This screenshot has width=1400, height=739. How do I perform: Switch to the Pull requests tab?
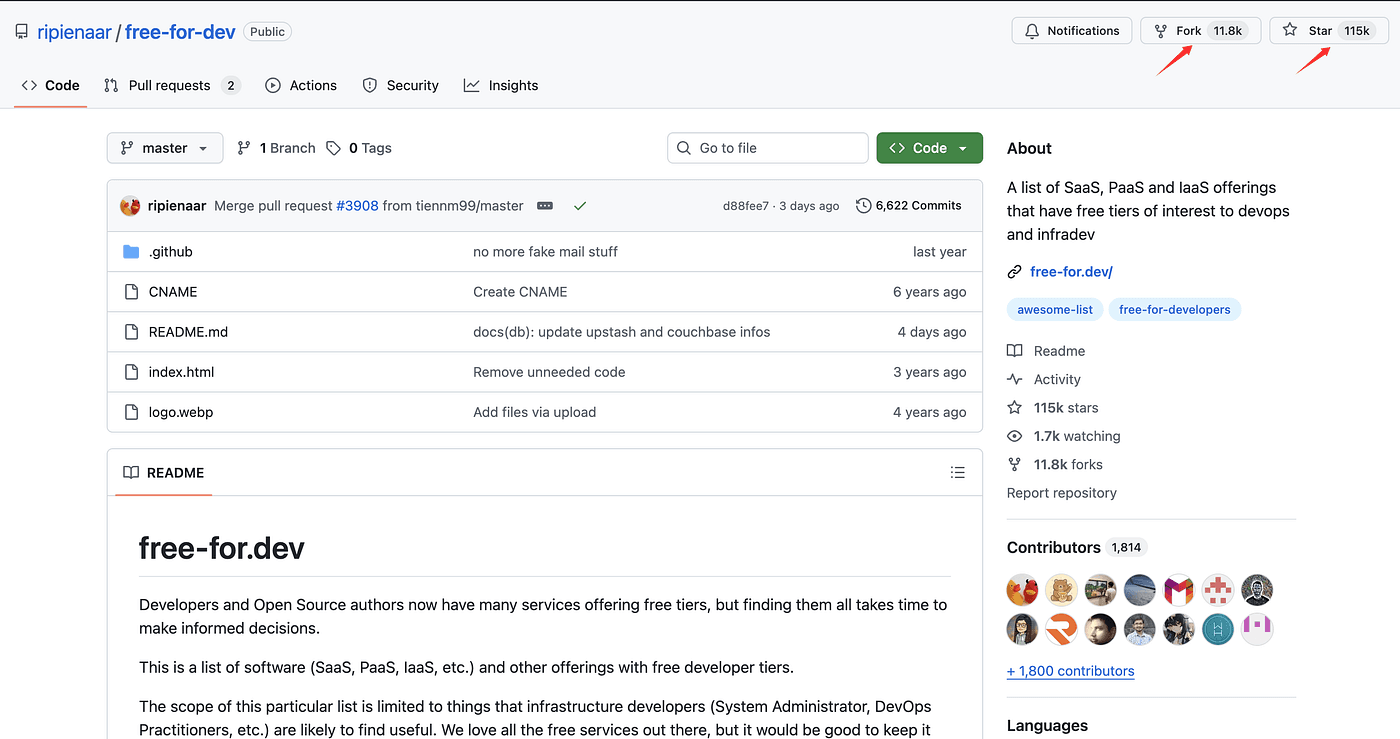point(170,86)
